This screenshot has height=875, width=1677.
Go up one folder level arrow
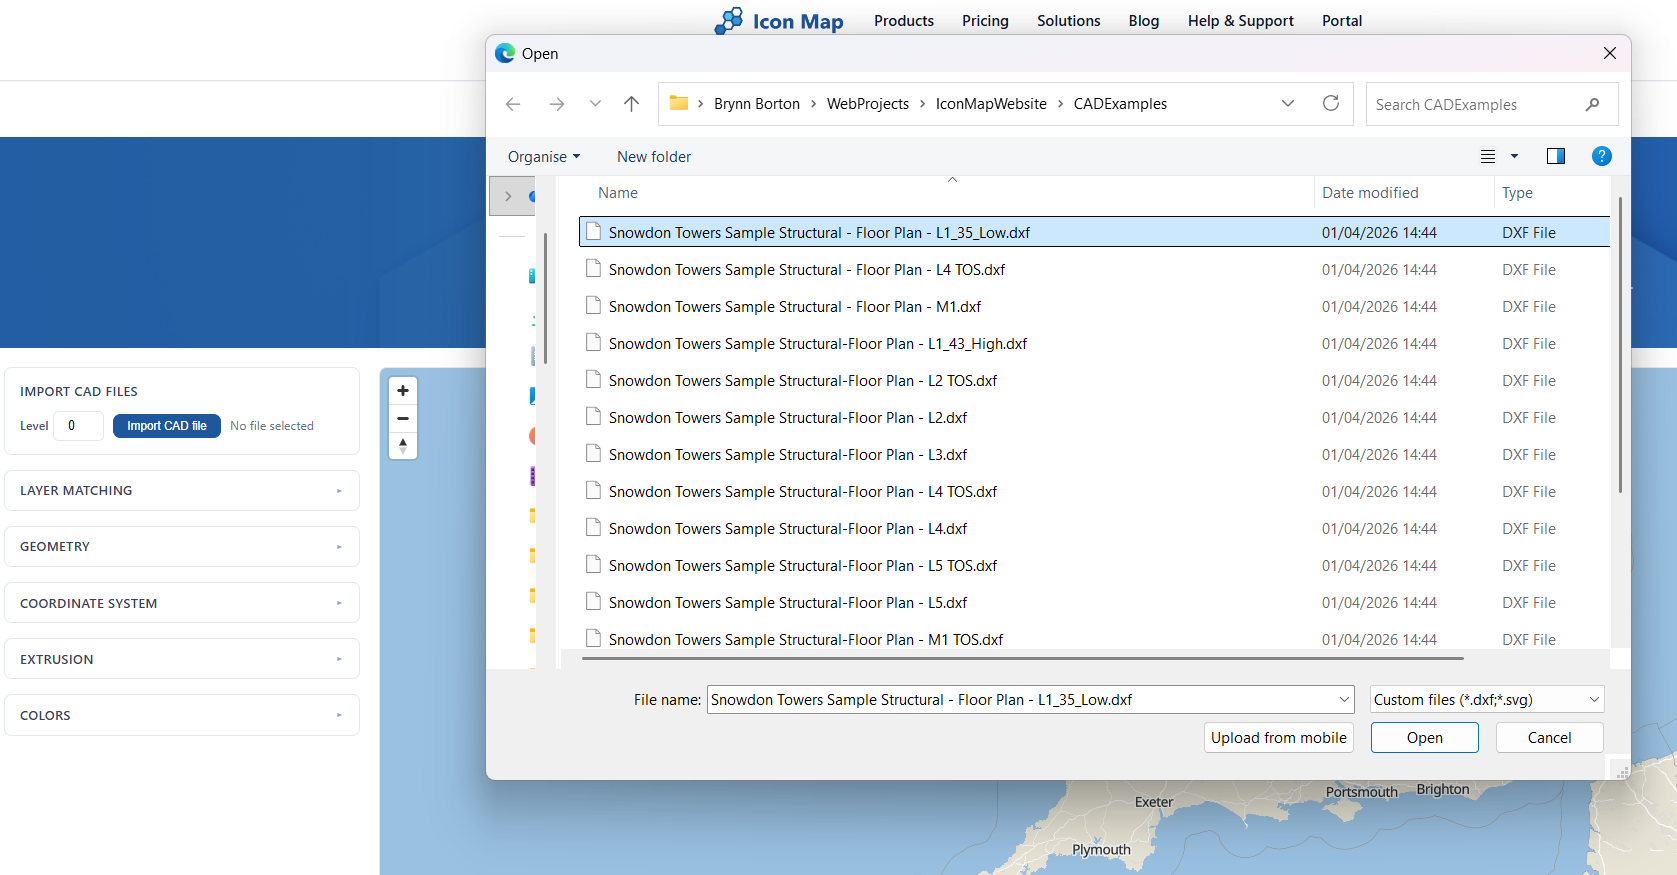tap(631, 104)
